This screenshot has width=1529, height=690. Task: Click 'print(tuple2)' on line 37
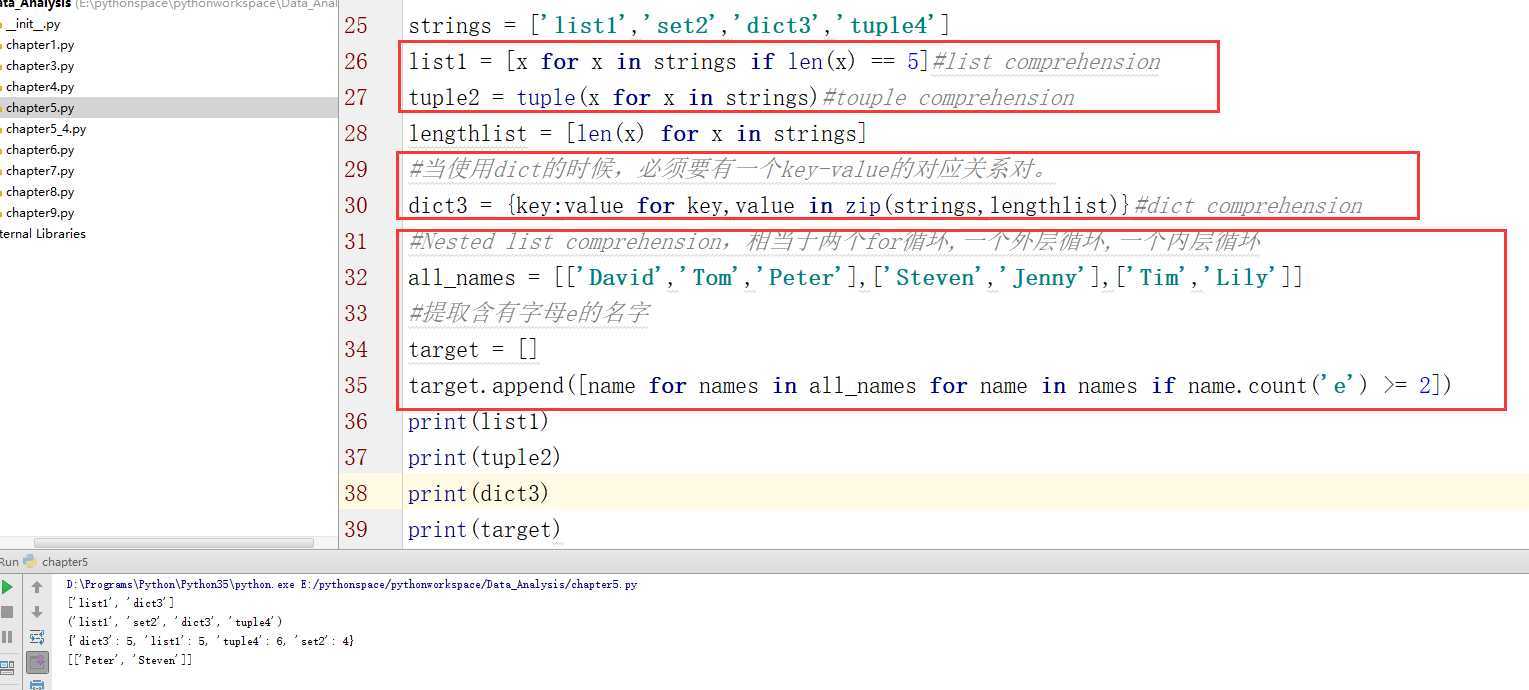tap(485, 458)
